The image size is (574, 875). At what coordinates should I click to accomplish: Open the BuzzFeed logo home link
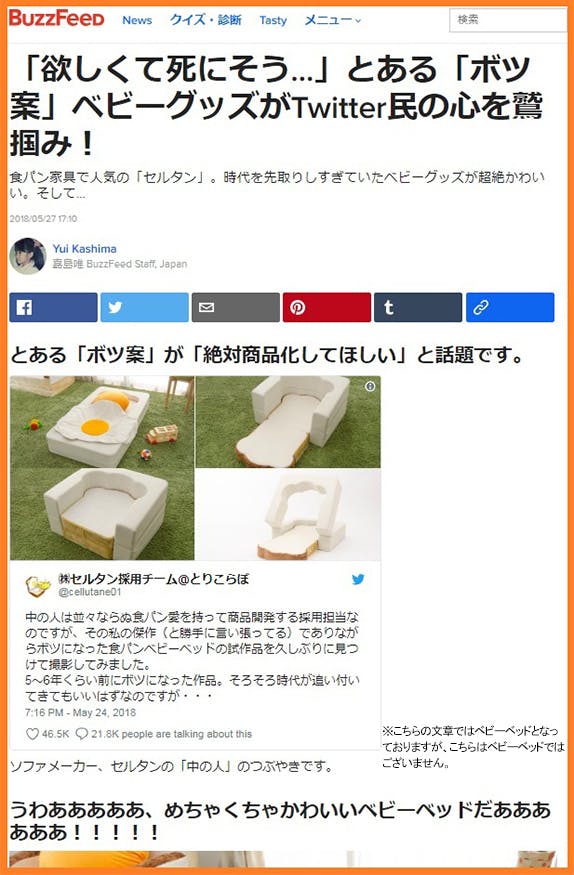click(56, 18)
